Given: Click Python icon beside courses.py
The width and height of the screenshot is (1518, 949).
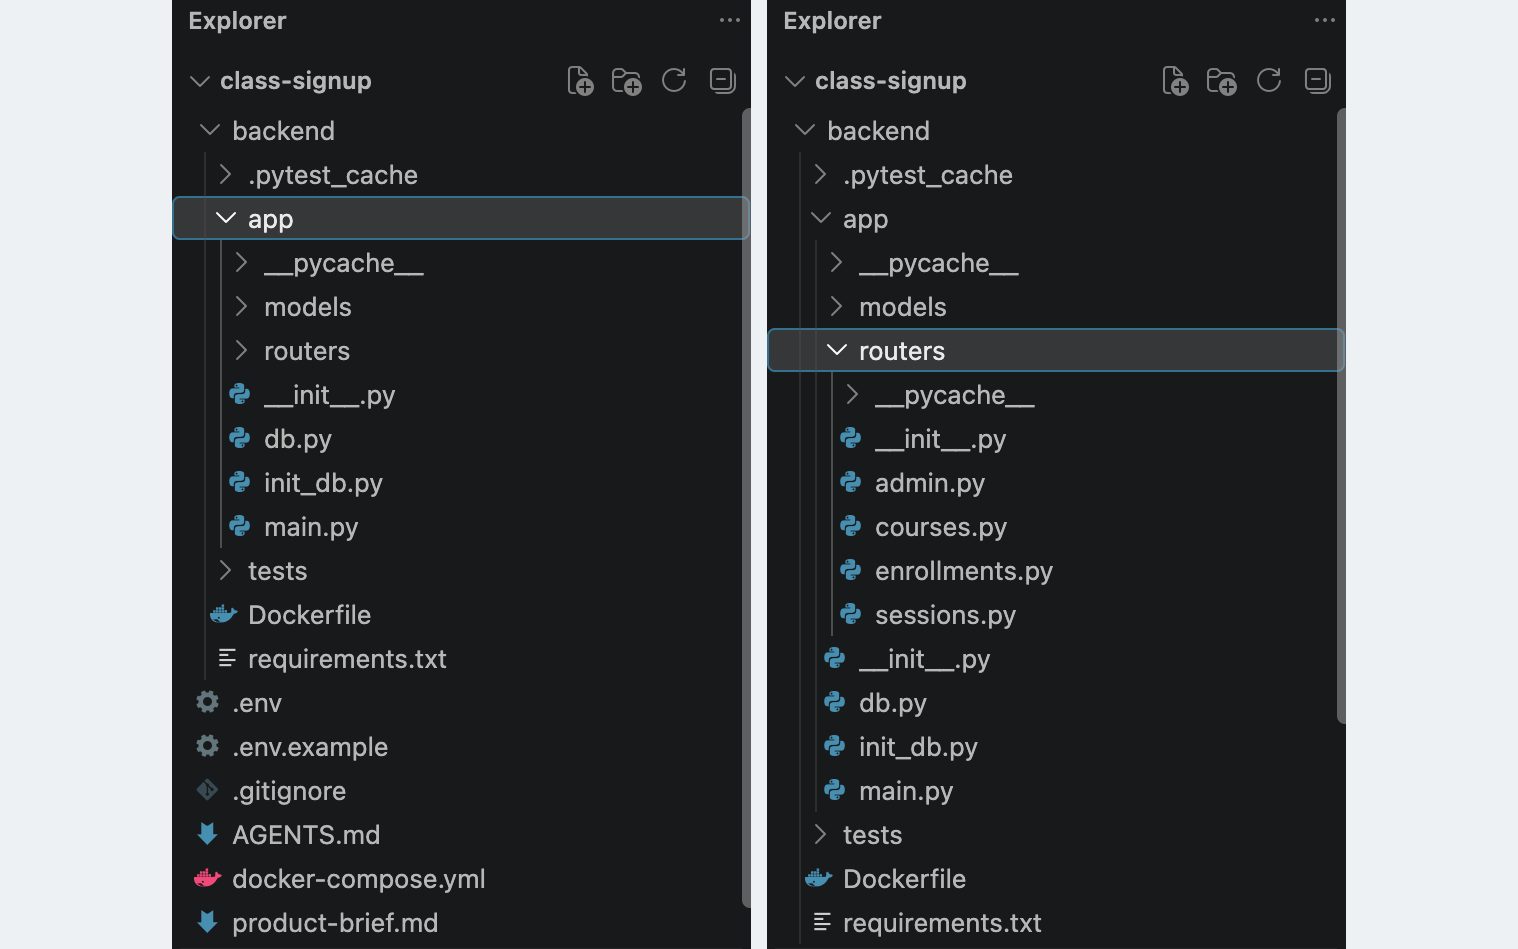Looking at the screenshot, I should [x=851, y=527].
